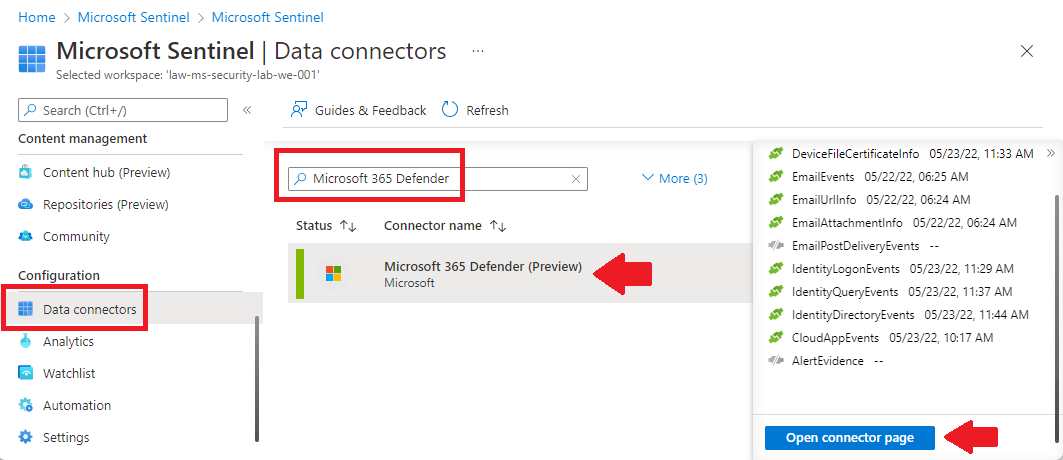Go to Home breadcrumb link
The width and height of the screenshot is (1063, 460).
click(37, 17)
